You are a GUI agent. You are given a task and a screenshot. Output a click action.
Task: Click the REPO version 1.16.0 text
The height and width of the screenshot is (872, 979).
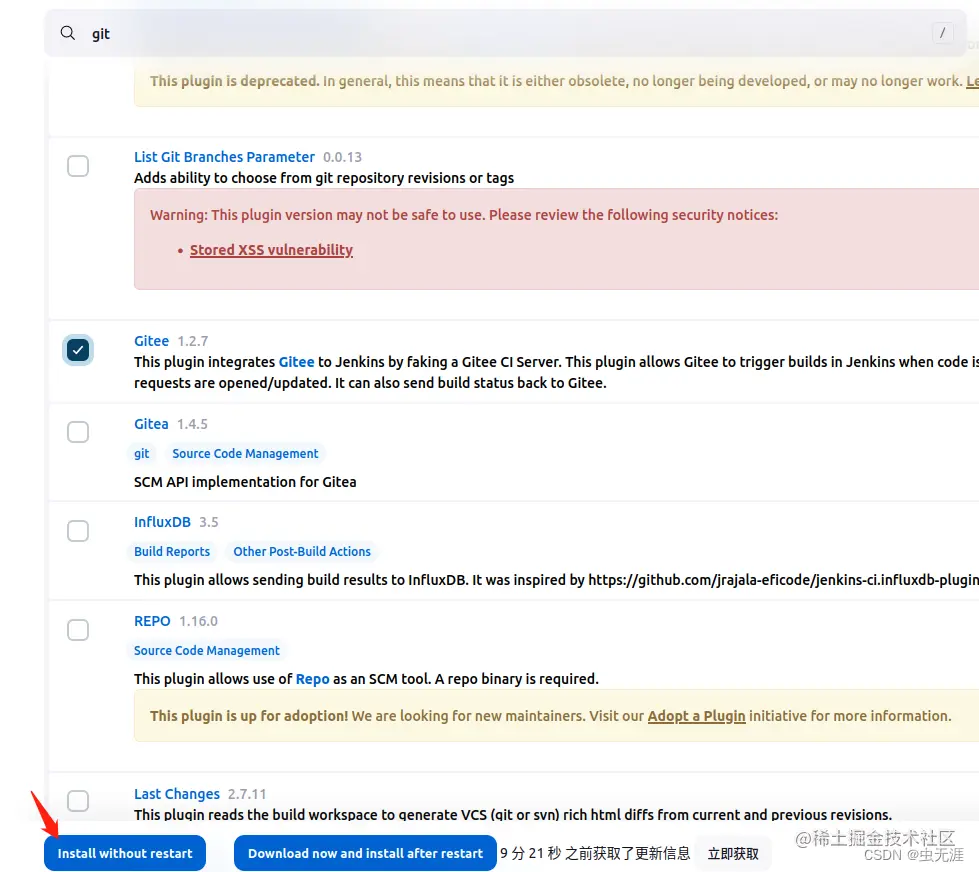pos(199,622)
